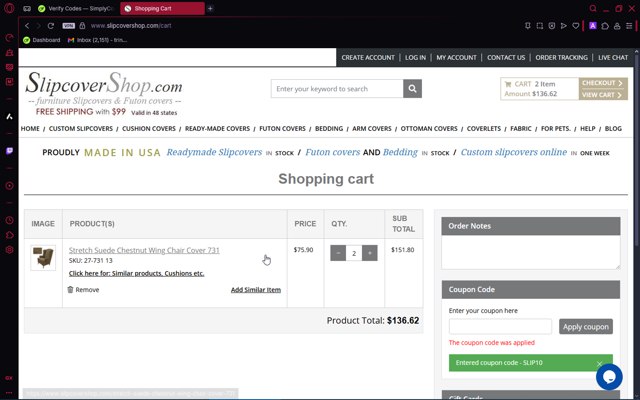Open the profile account icon
Screen dimensions: 640x400
pyautogui.click(x=617, y=26)
